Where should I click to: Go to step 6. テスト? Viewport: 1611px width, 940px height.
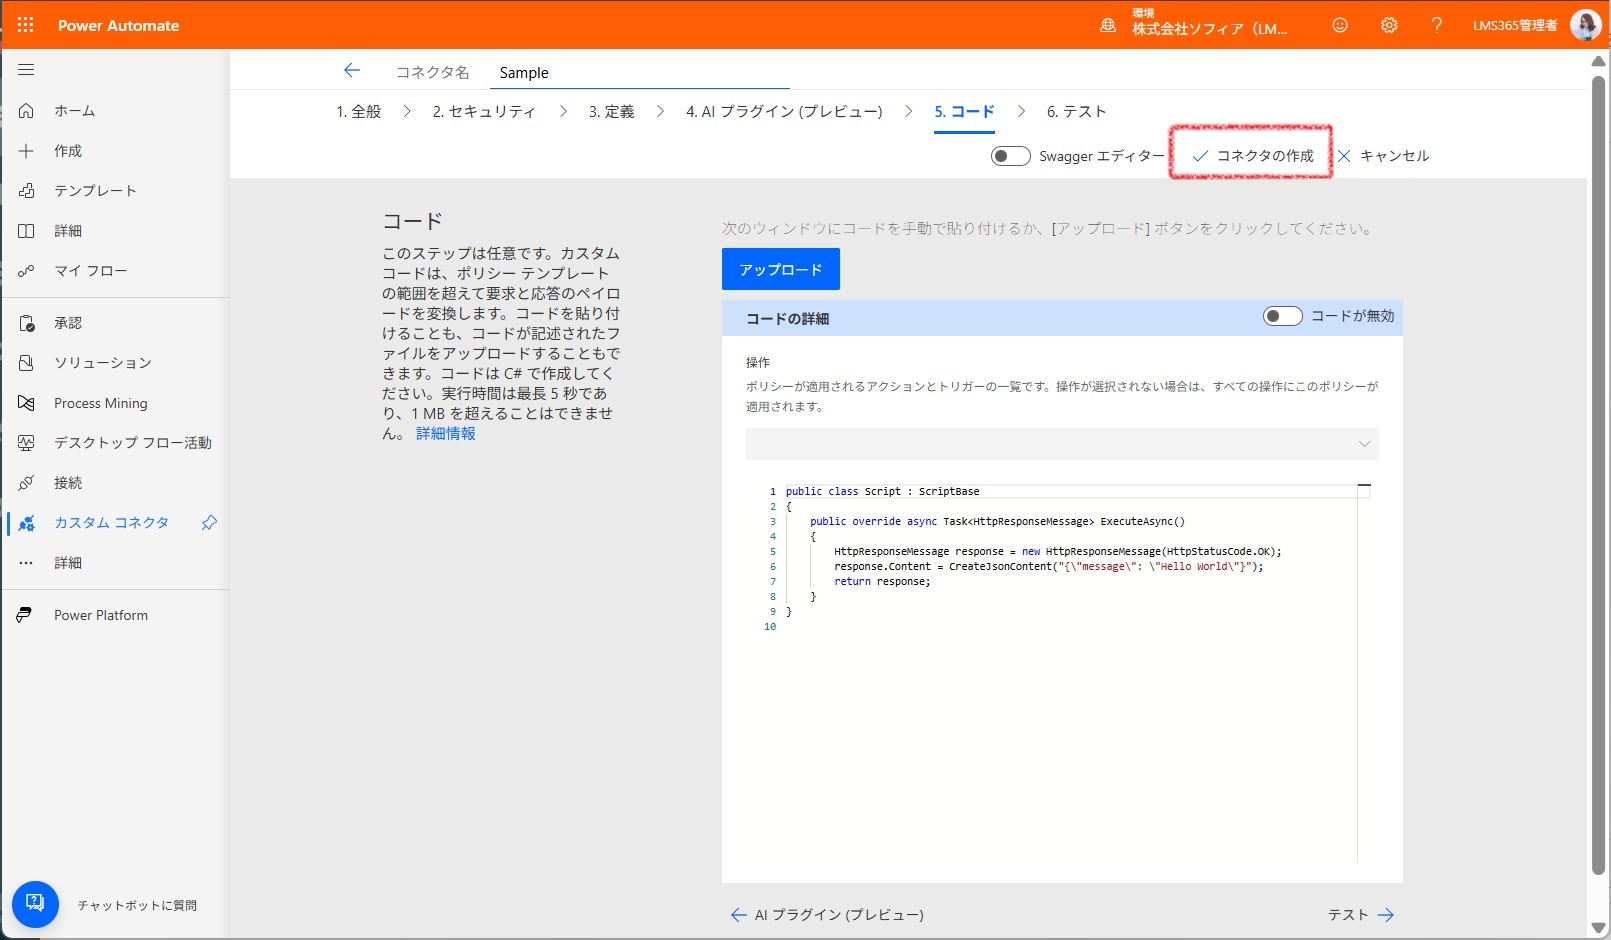pos(1077,112)
